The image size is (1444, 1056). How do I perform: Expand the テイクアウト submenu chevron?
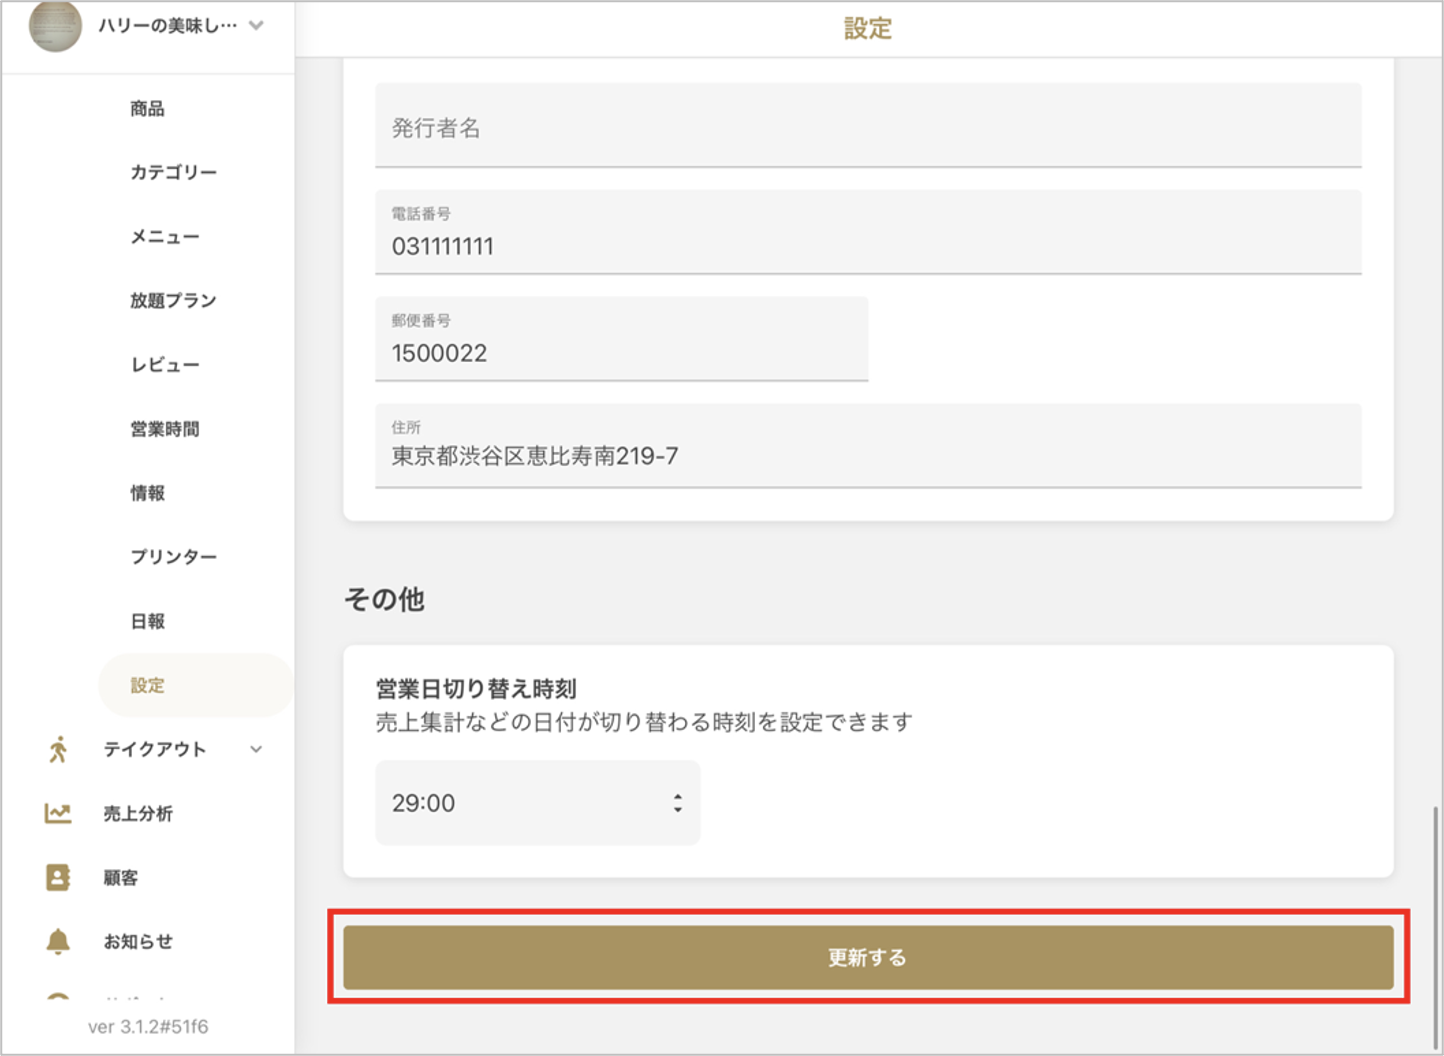tap(257, 749)
